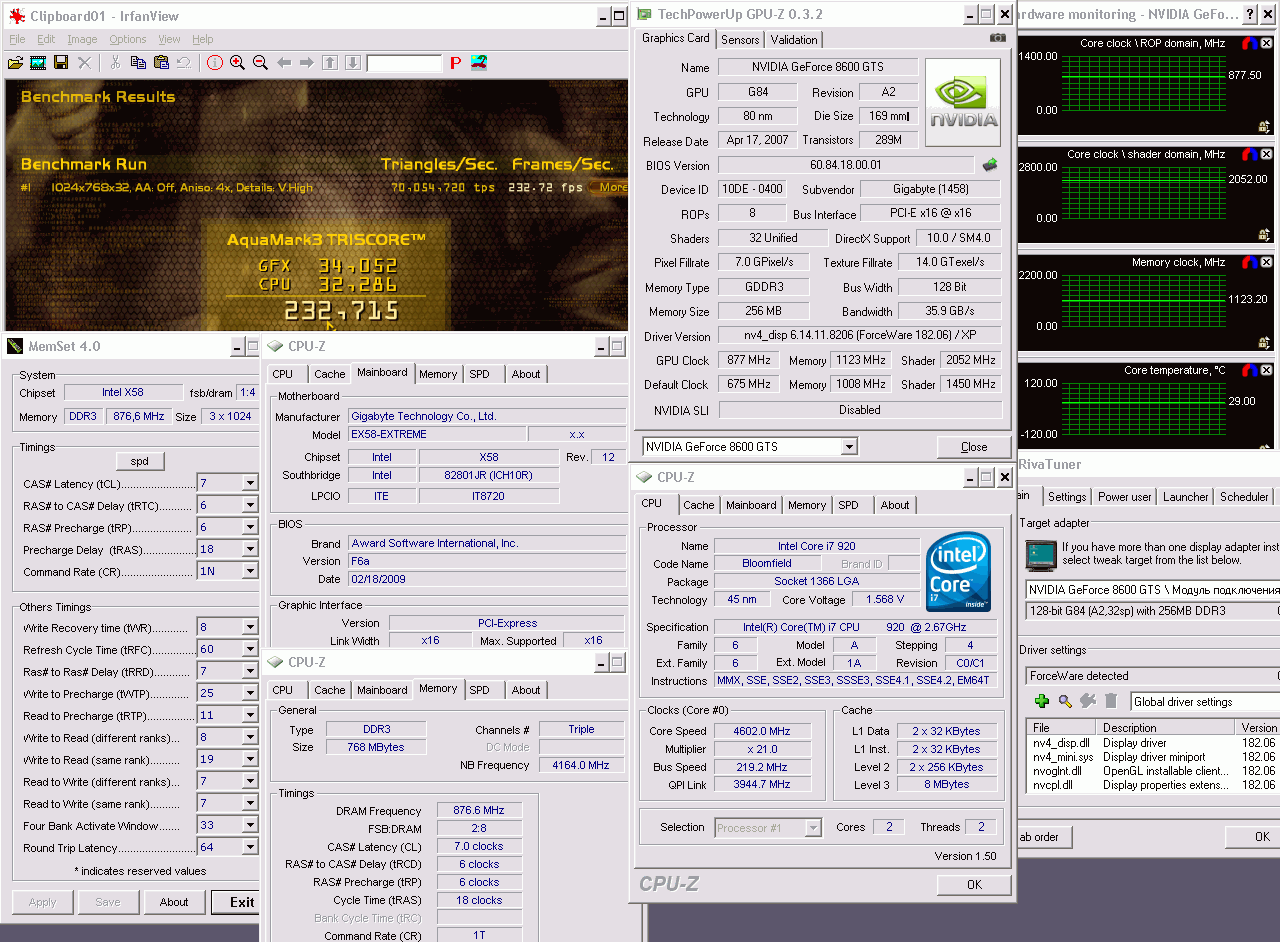Click the Close button in GPU-Z
The image size is (1280, 942).
click(x=974, y=447)
